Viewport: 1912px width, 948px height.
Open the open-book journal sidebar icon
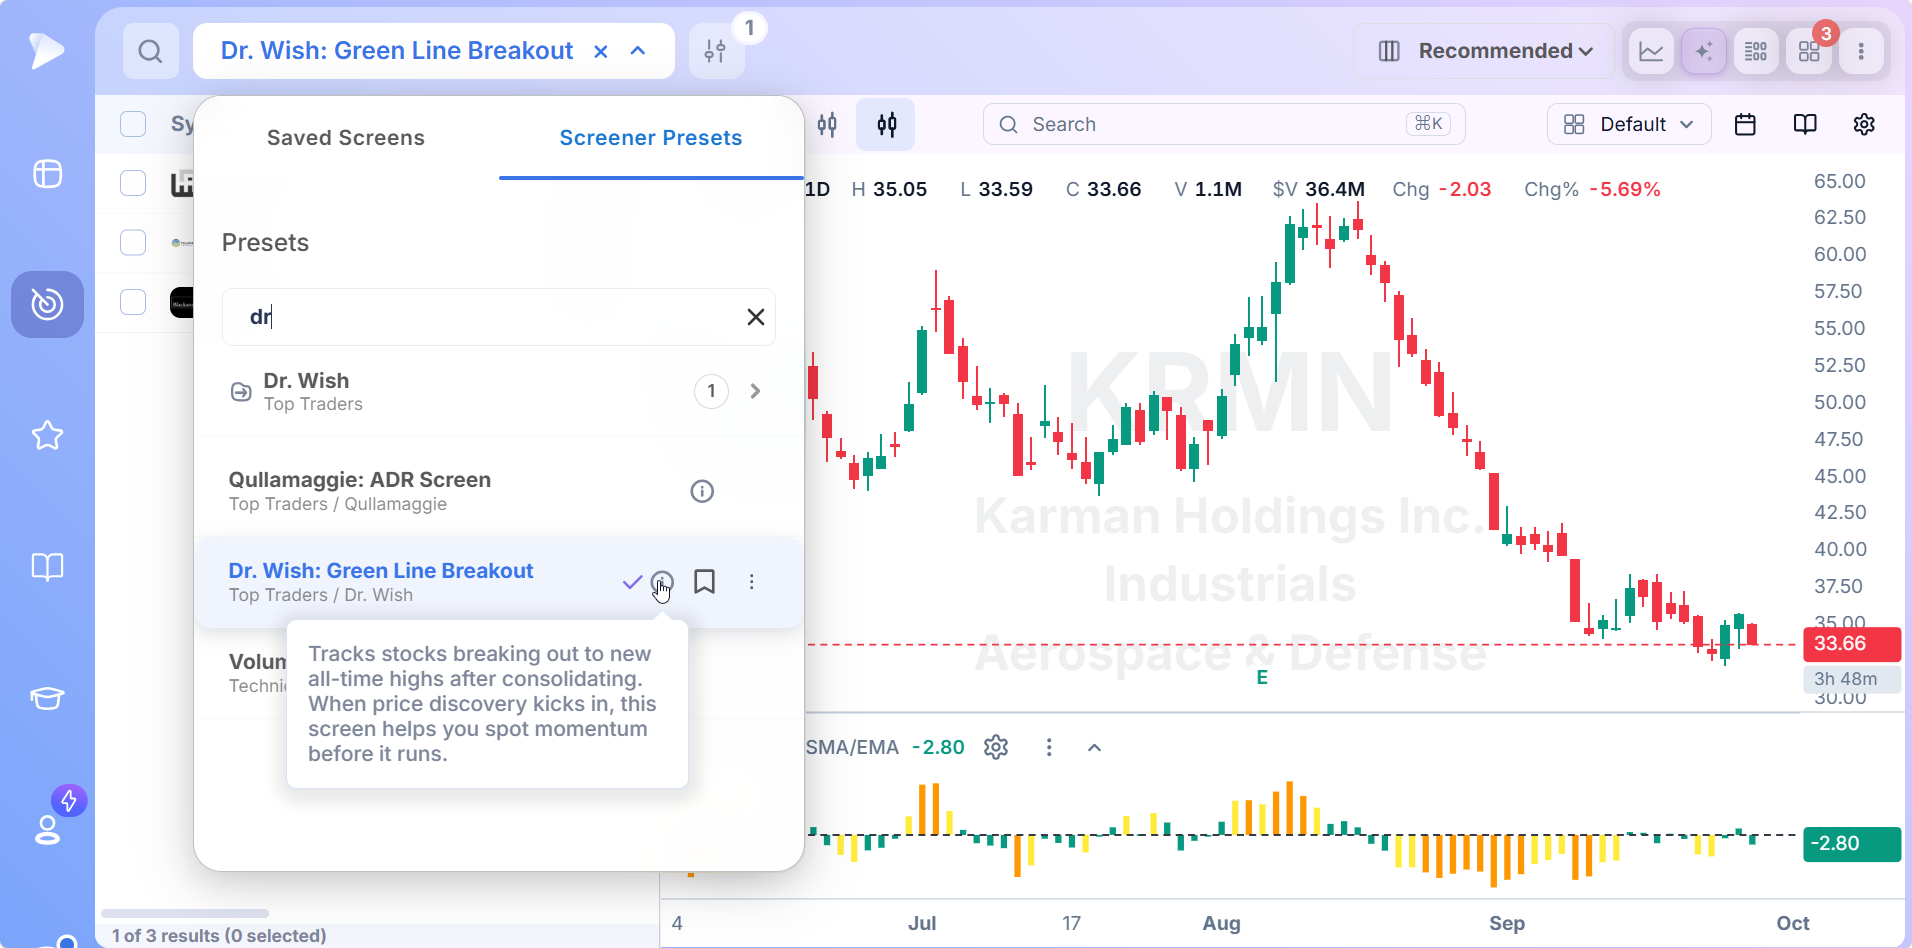[x=47, y=567]
